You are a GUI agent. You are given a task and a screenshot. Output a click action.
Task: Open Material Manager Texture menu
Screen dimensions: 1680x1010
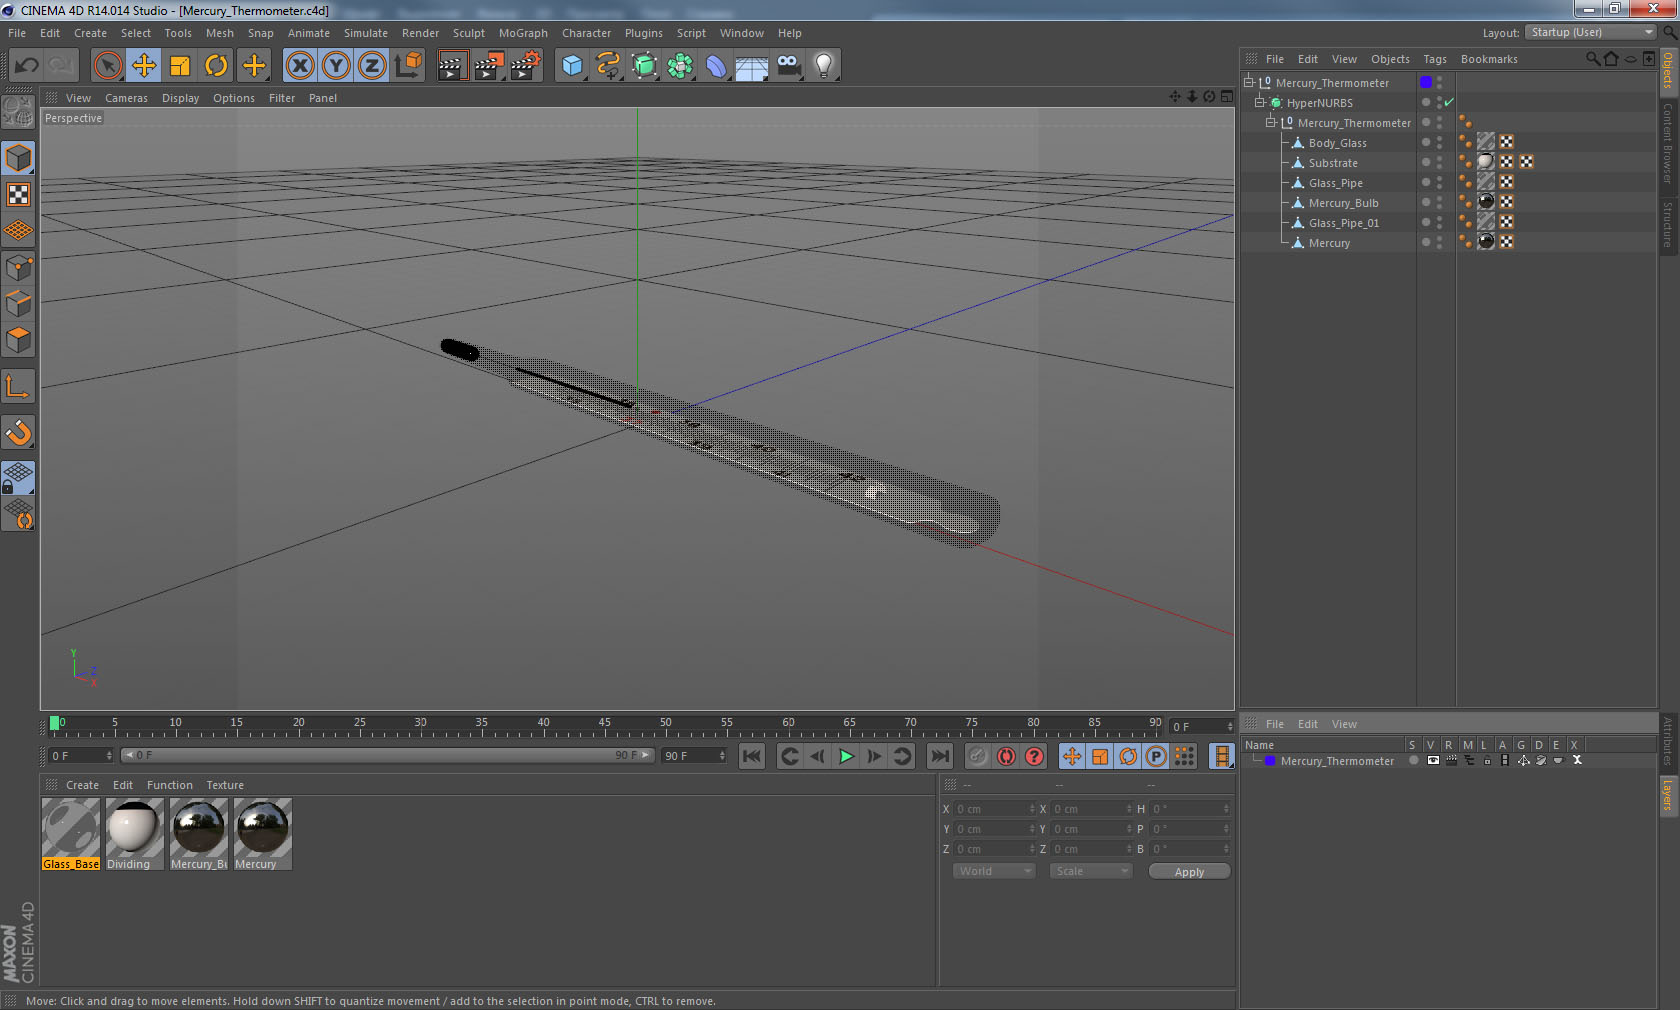(x=225, y=785)
